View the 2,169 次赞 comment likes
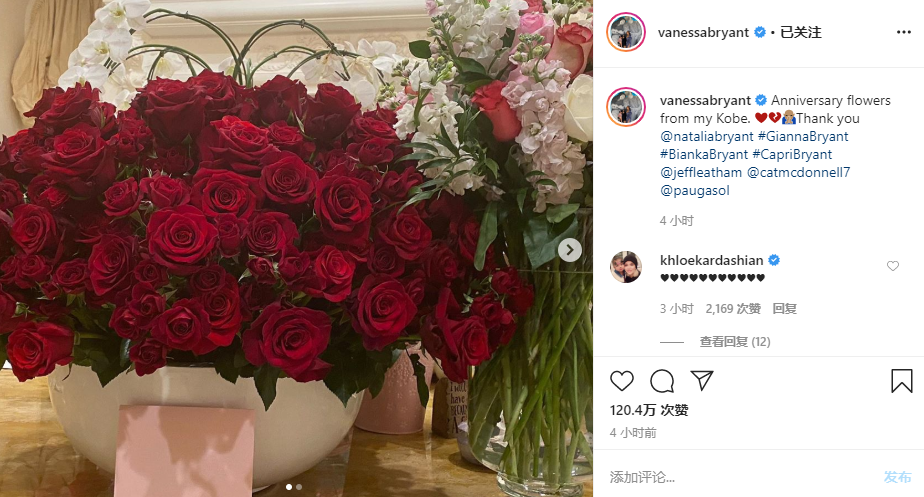 click(x=732, y=308)
